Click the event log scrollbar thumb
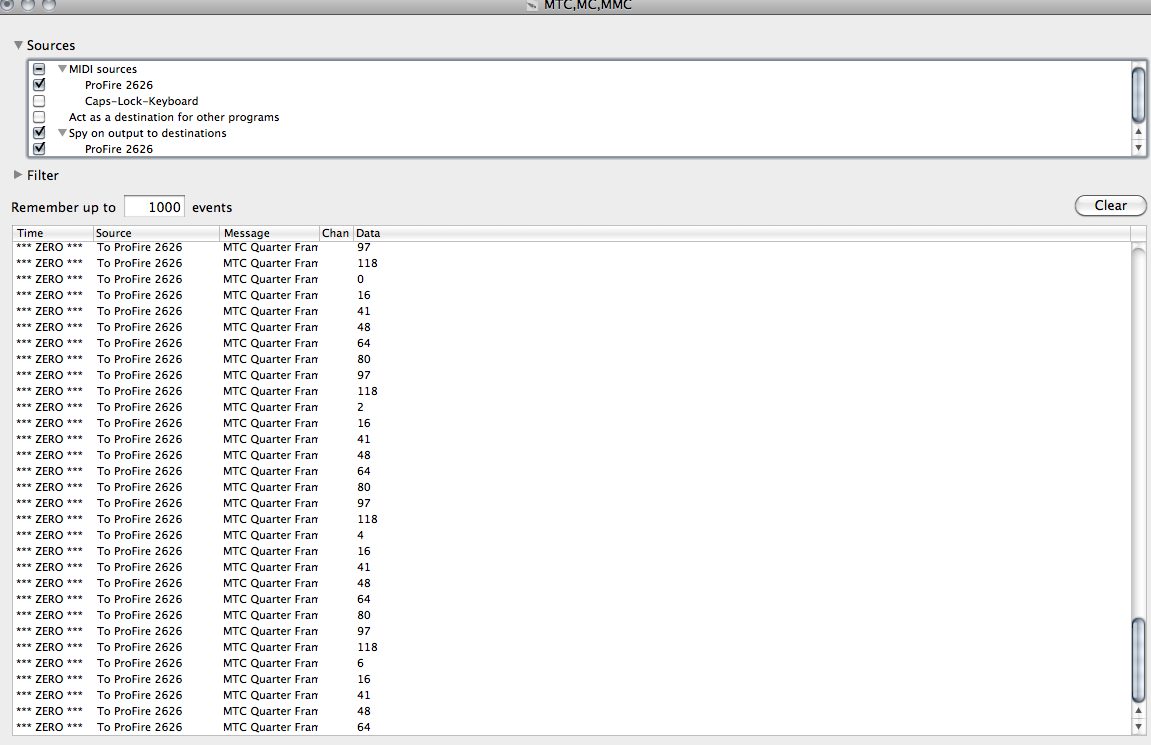 pos(1139,661)
